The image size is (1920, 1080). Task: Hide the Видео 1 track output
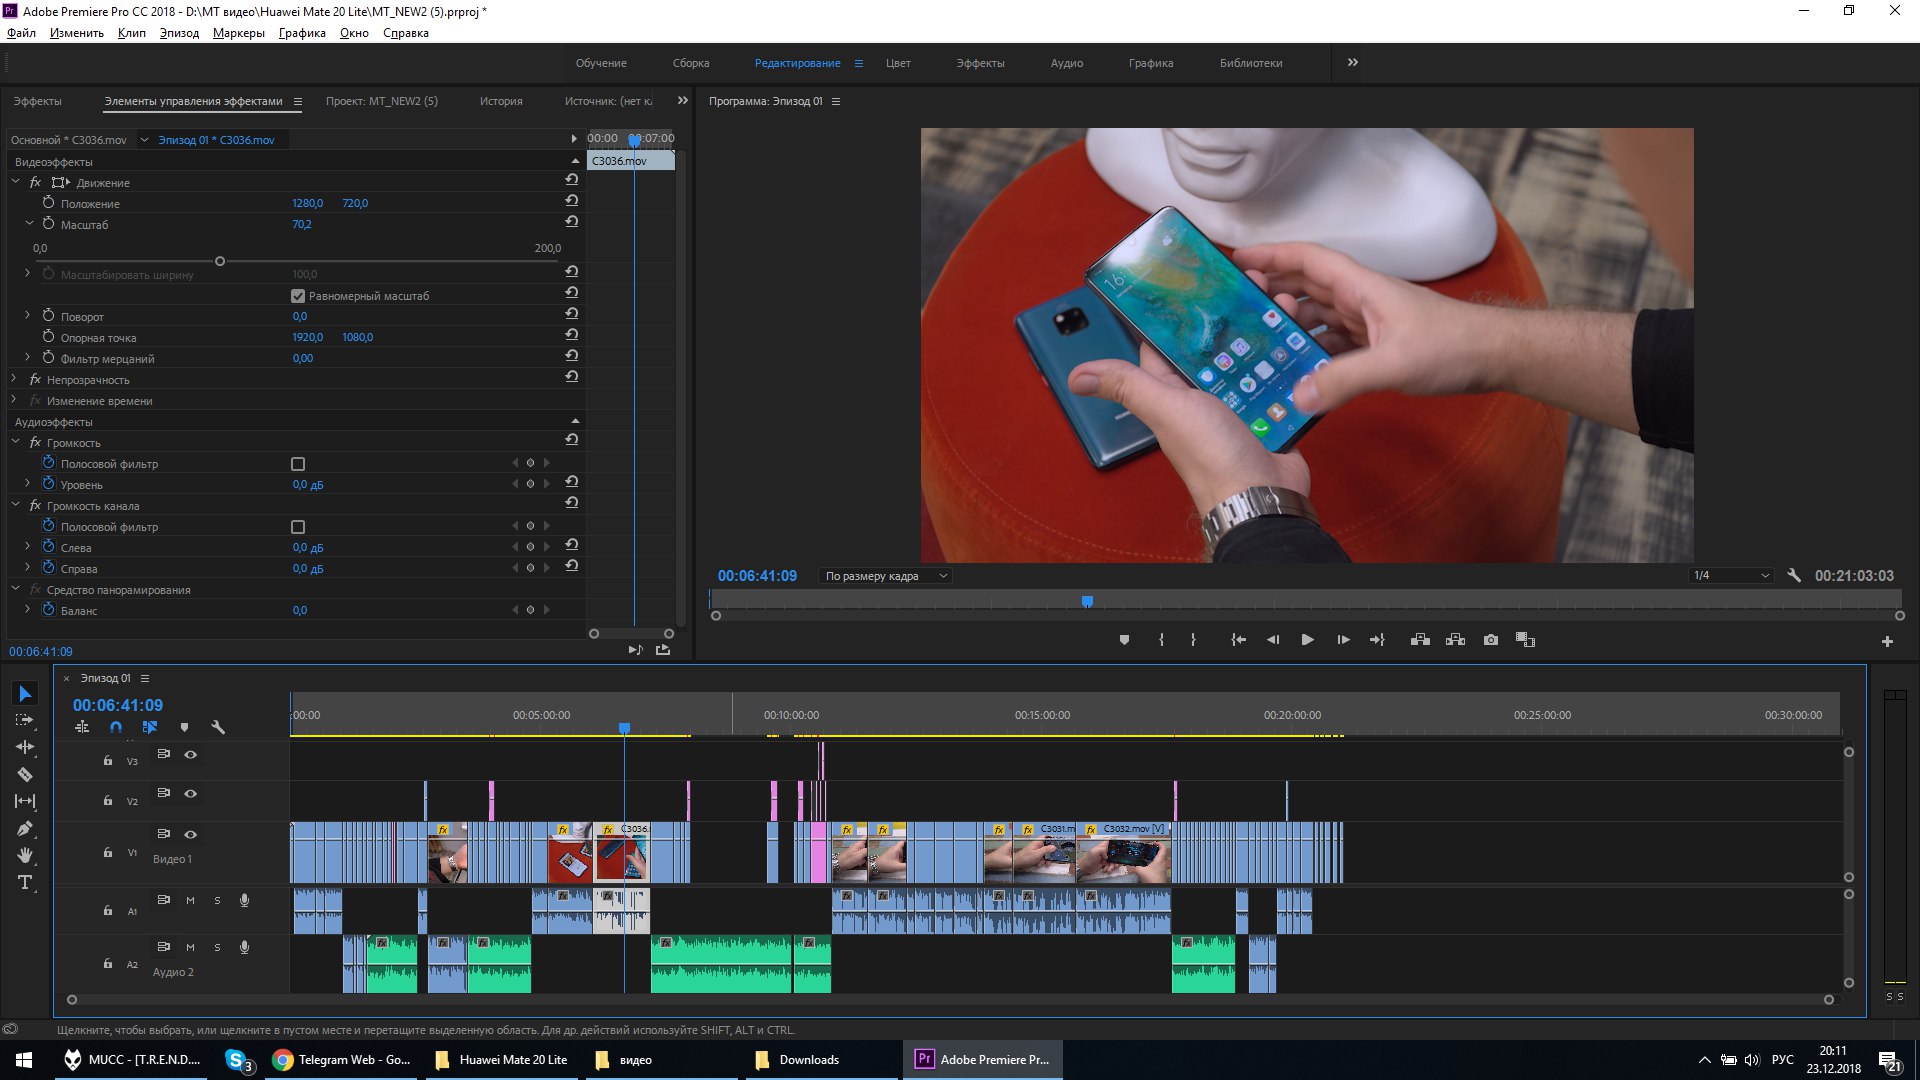[190, 835]
